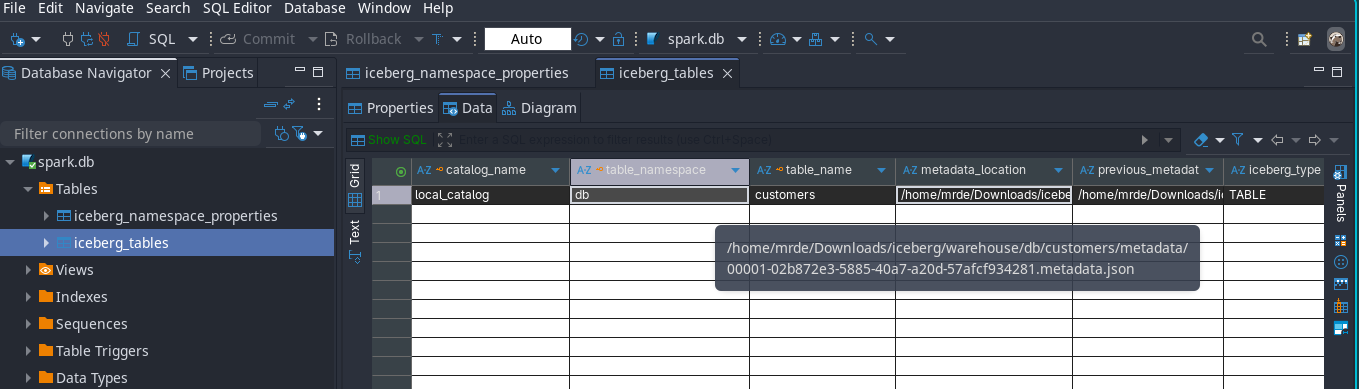Select Data Types in navigator tree
1359x389 pixels.
click(91, 378)
